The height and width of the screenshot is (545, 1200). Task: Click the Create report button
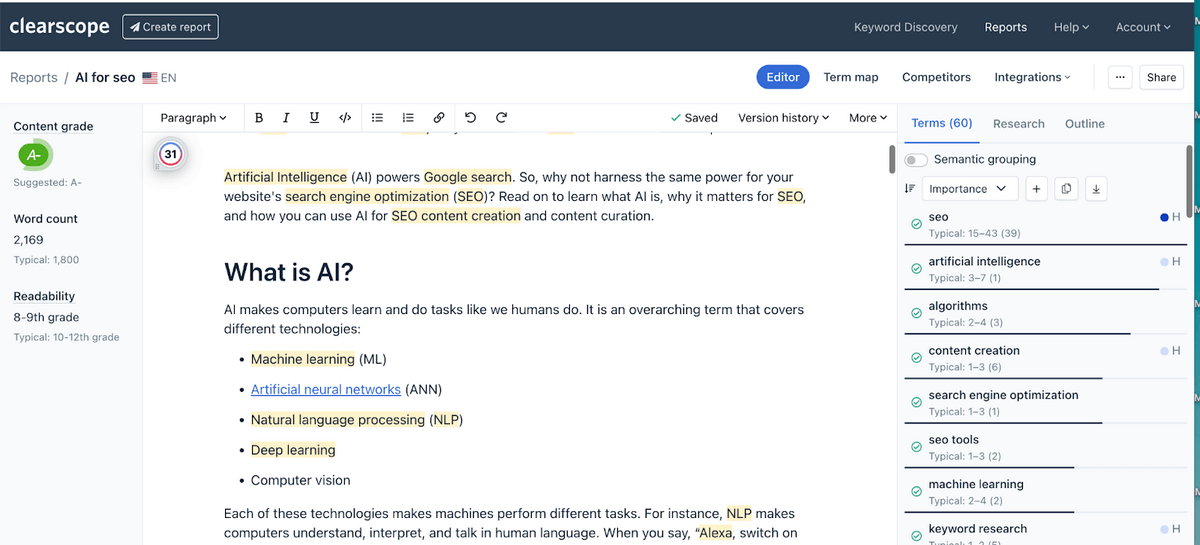pyautogui.click(x=171, y=27)
